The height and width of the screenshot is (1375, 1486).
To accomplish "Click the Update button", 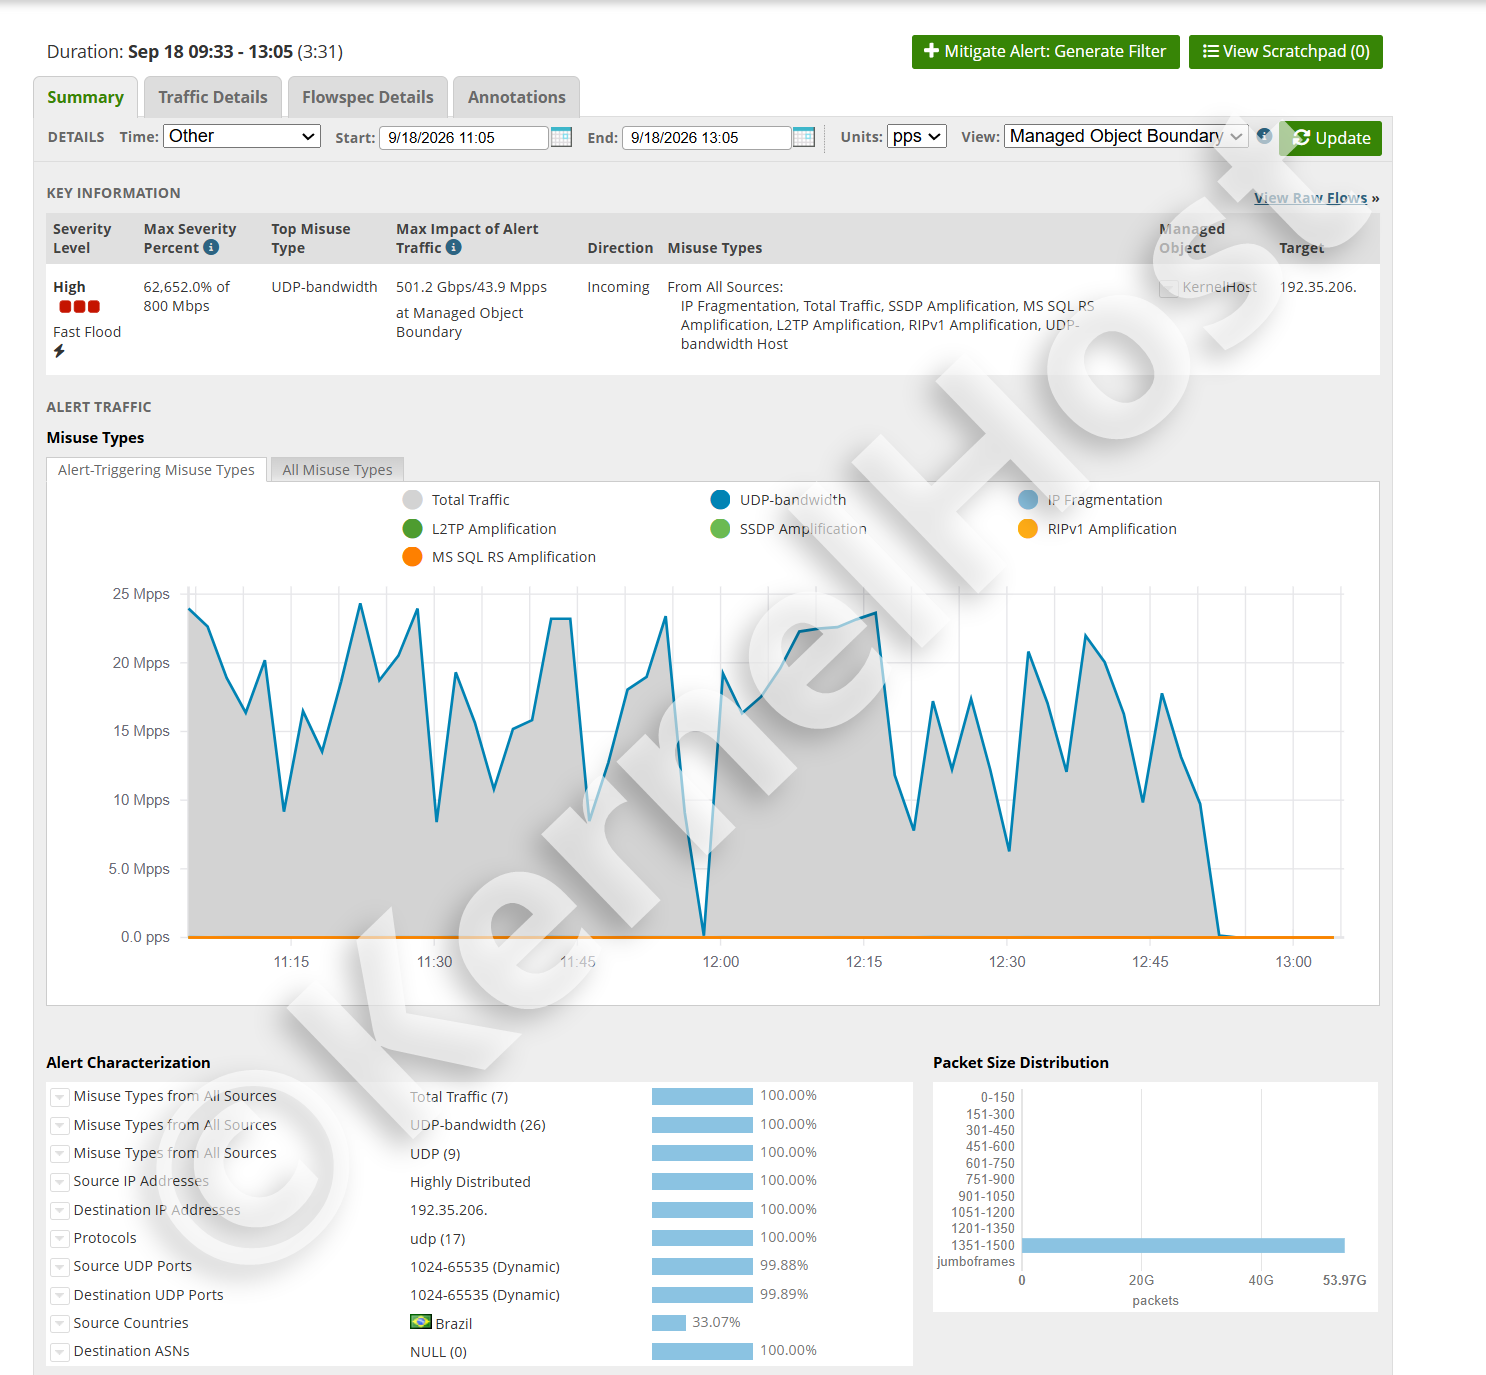I will pyautogui.click(x=1331, y=138).
